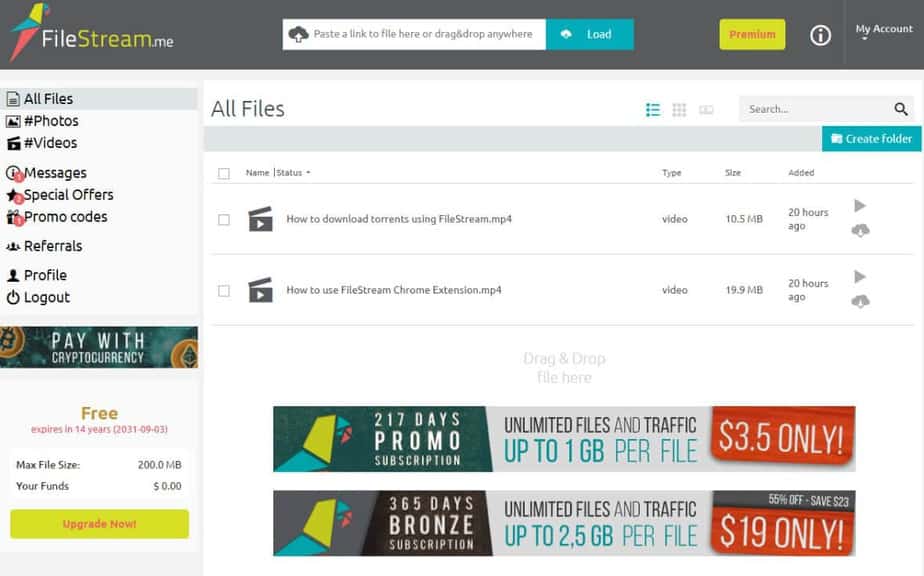The height and width of the screenshot is (576, 924).
Task: Check the Chrome Extension file checkbox
Action: click(x=224, y=291)
